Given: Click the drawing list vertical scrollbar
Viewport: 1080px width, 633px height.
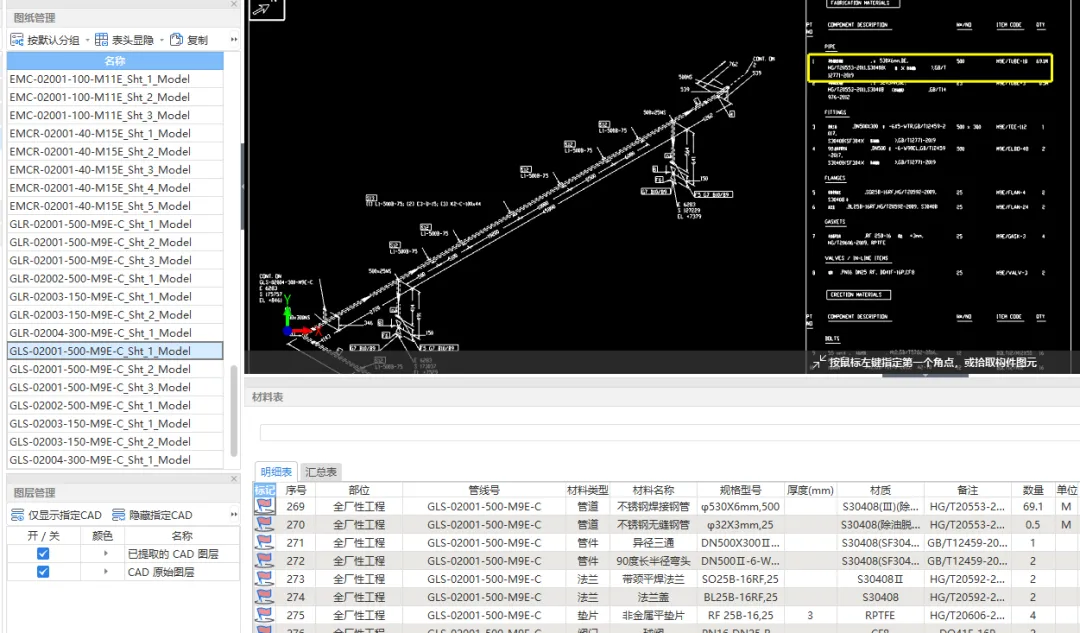Looking at the screenshot, I should click(233, 410).
